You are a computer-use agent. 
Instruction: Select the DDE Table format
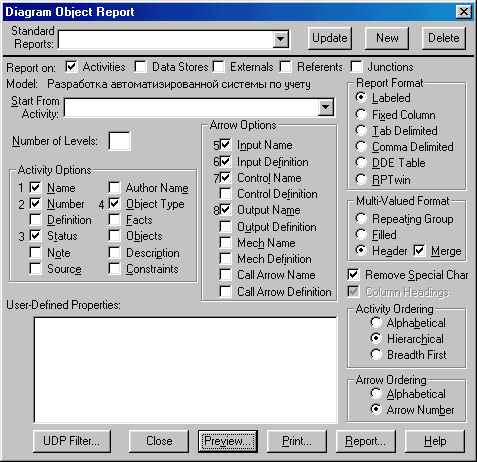[x=361, y=163]
